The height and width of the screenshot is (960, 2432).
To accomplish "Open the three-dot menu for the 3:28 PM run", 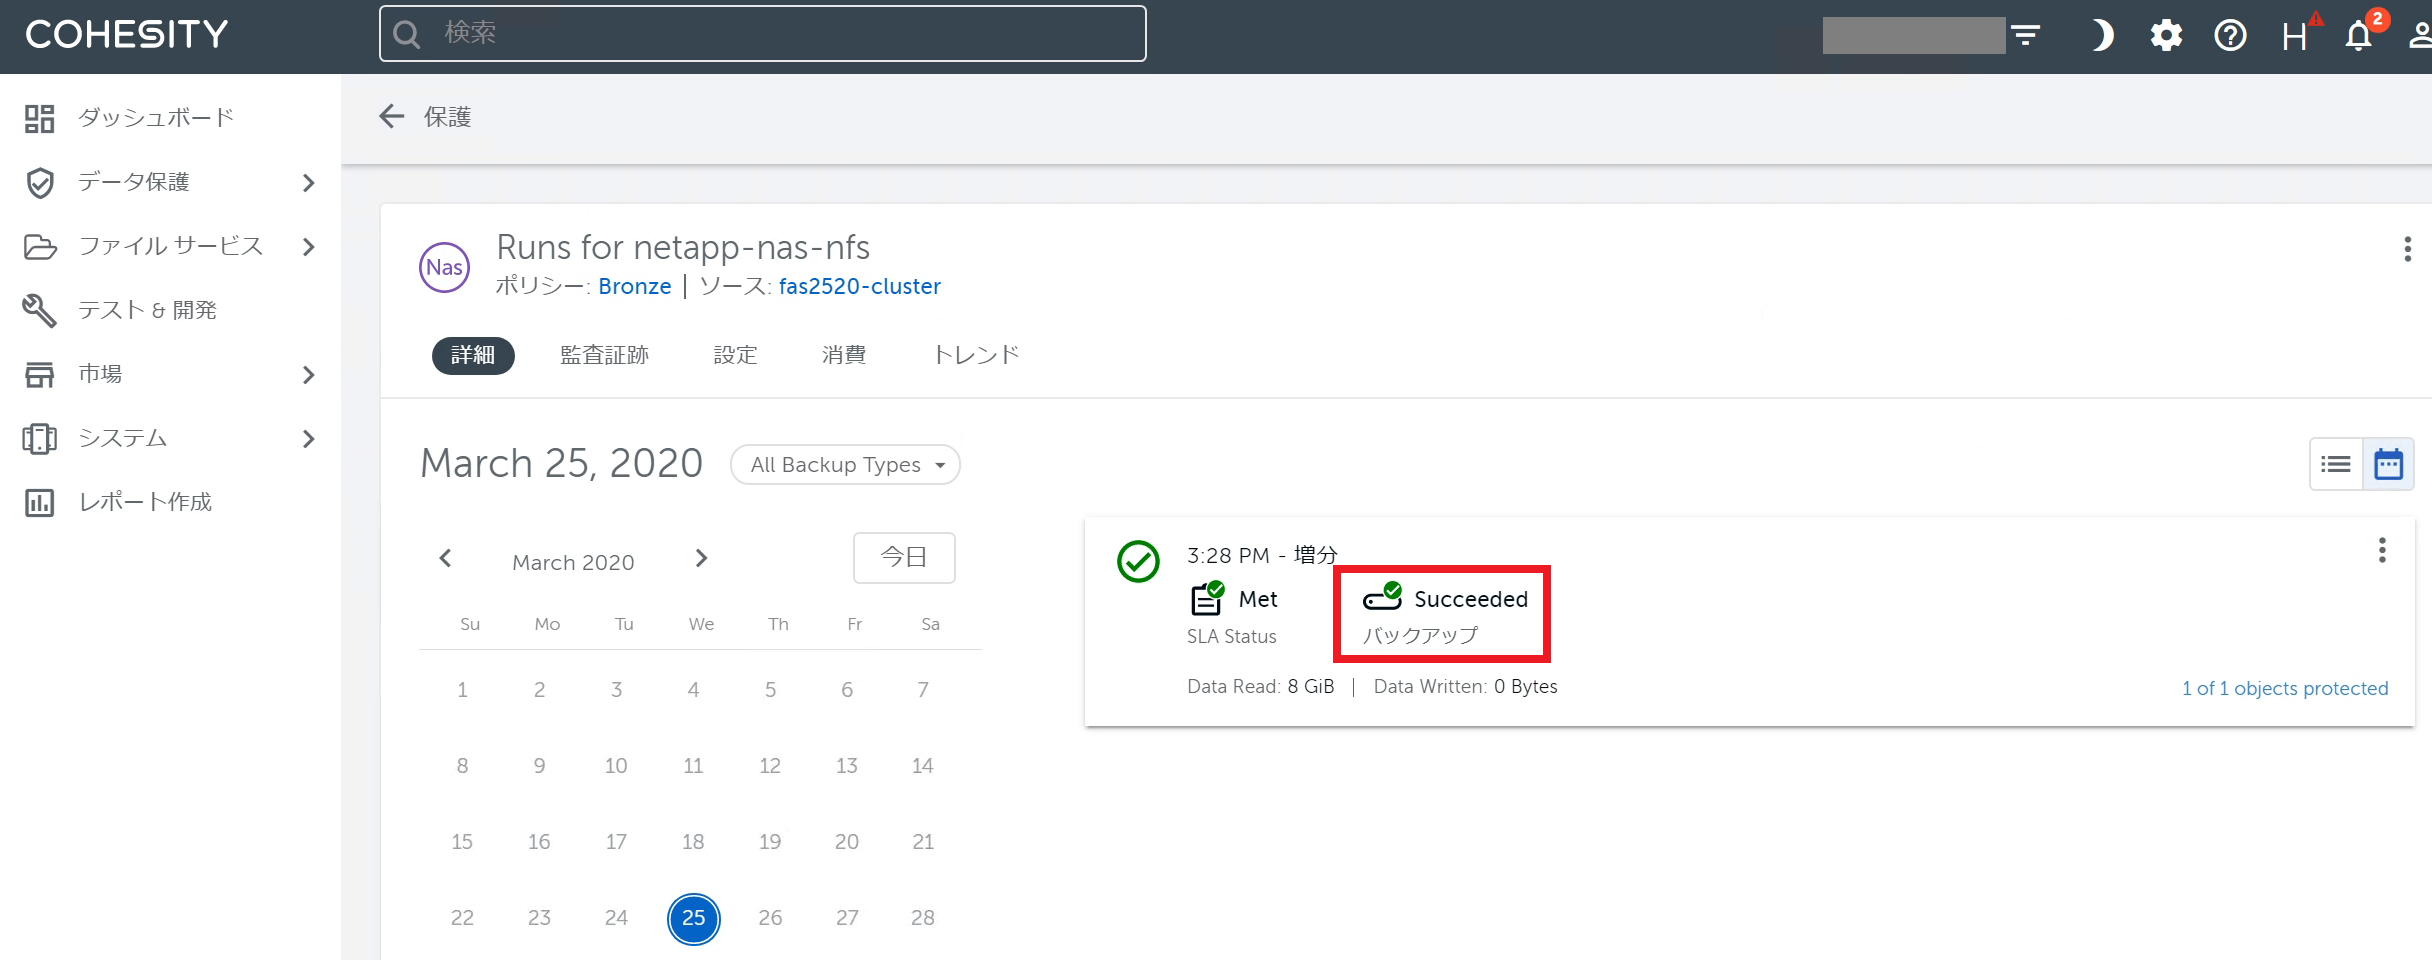I will pos(2382,550).
